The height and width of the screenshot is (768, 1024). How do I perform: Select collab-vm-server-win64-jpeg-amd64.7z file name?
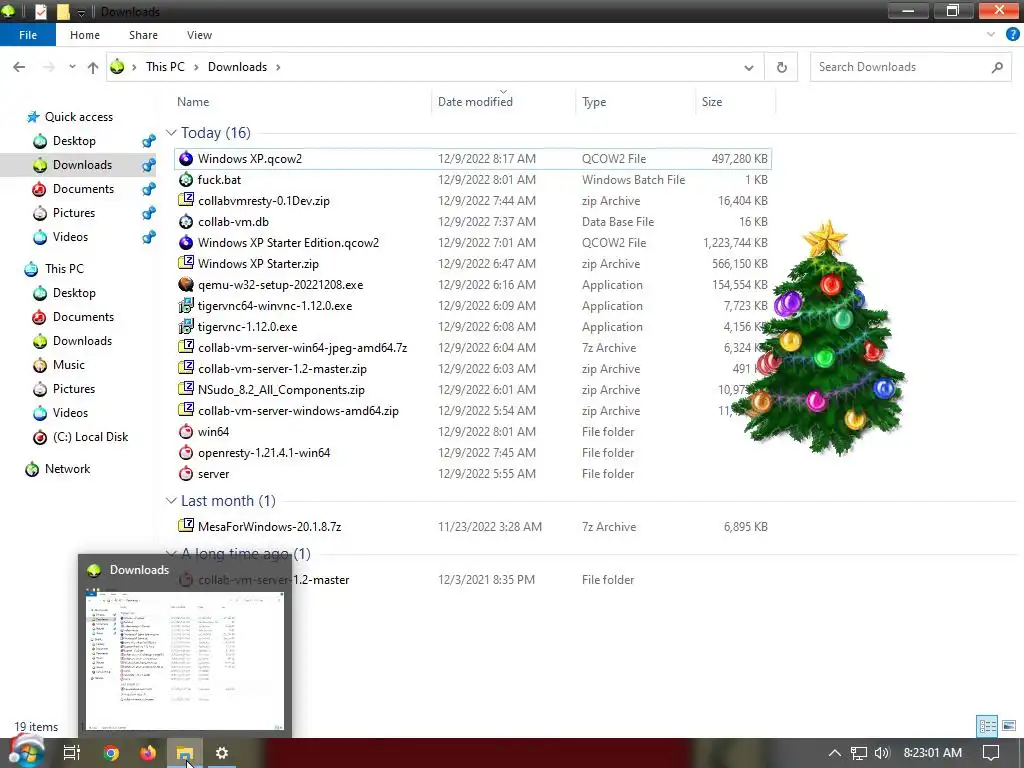[302, 347]
